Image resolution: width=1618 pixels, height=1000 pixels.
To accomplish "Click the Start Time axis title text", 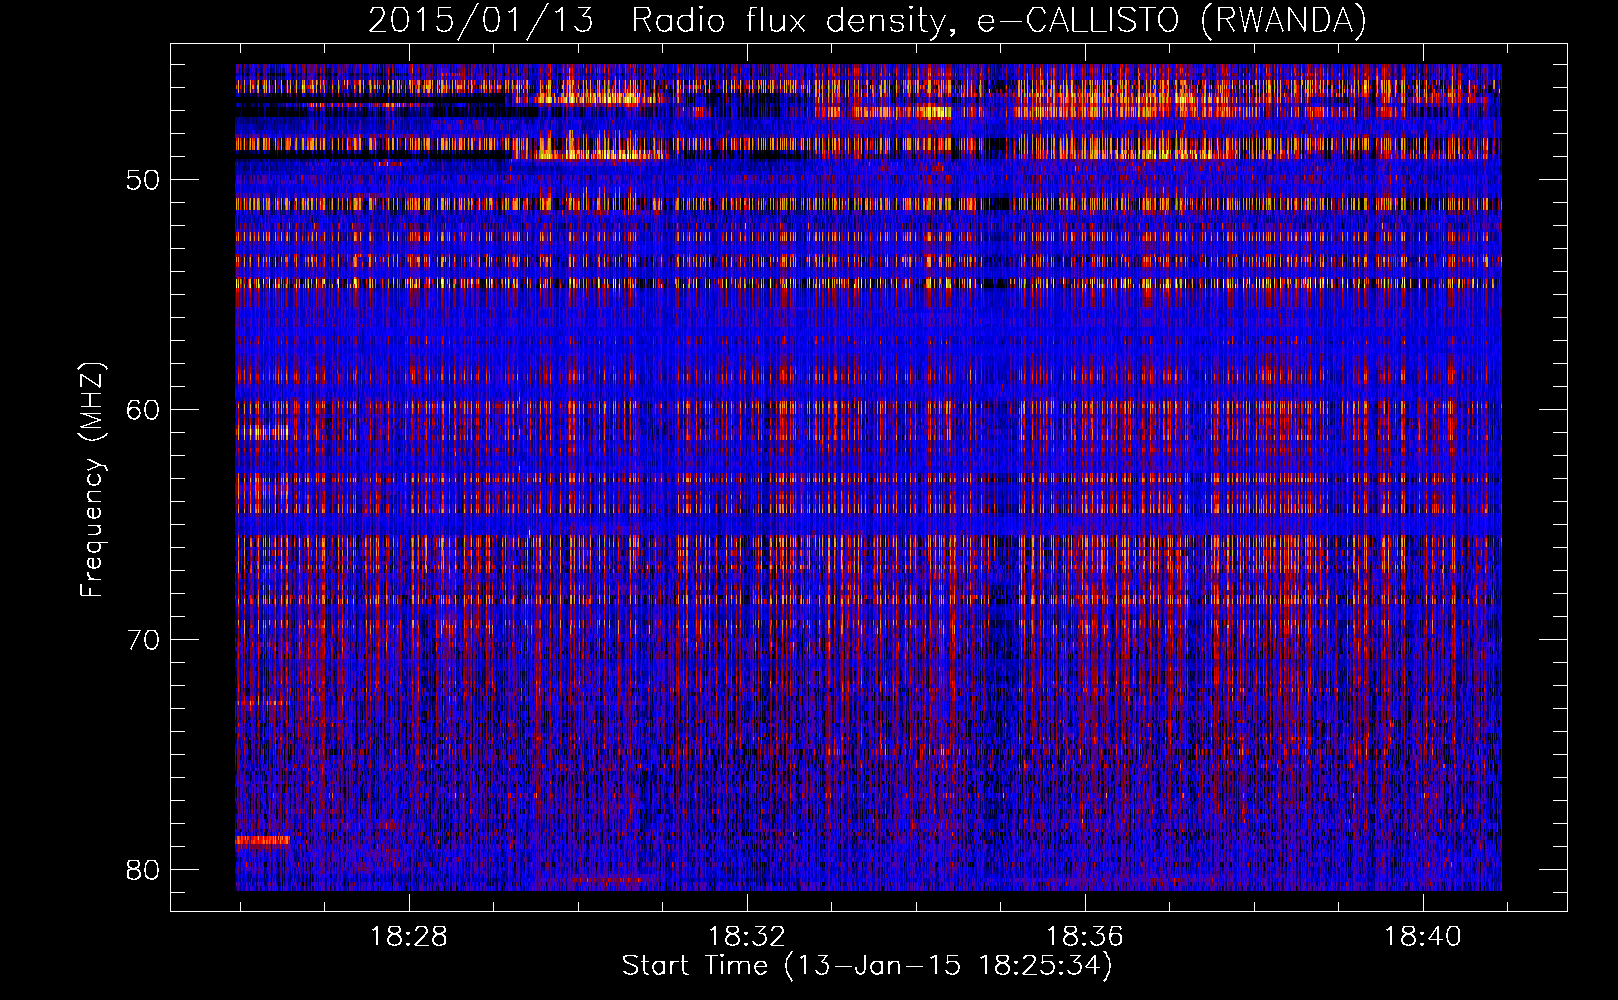I will (x=866, y=966).
